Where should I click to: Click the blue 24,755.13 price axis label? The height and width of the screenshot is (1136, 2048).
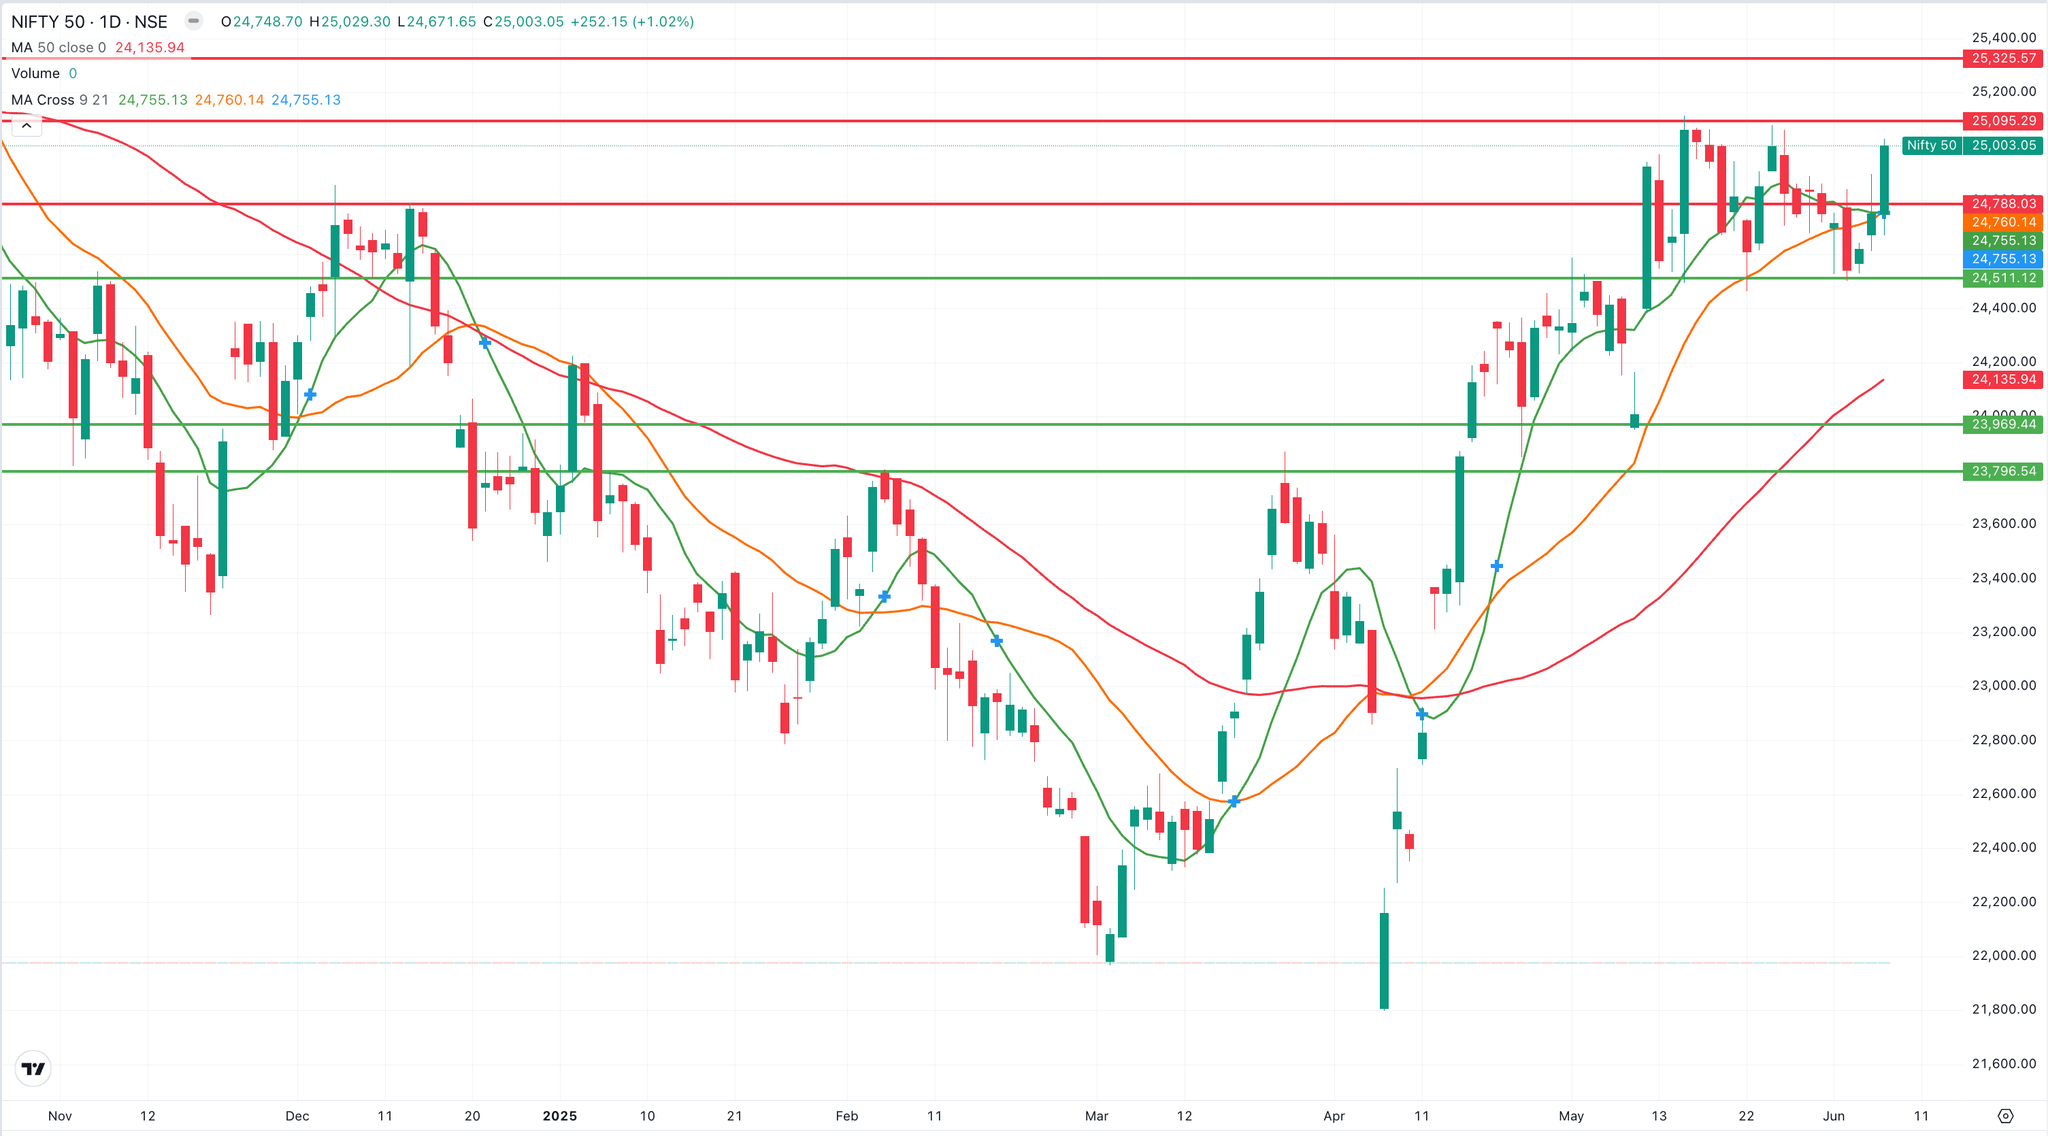pos(2003,259)
